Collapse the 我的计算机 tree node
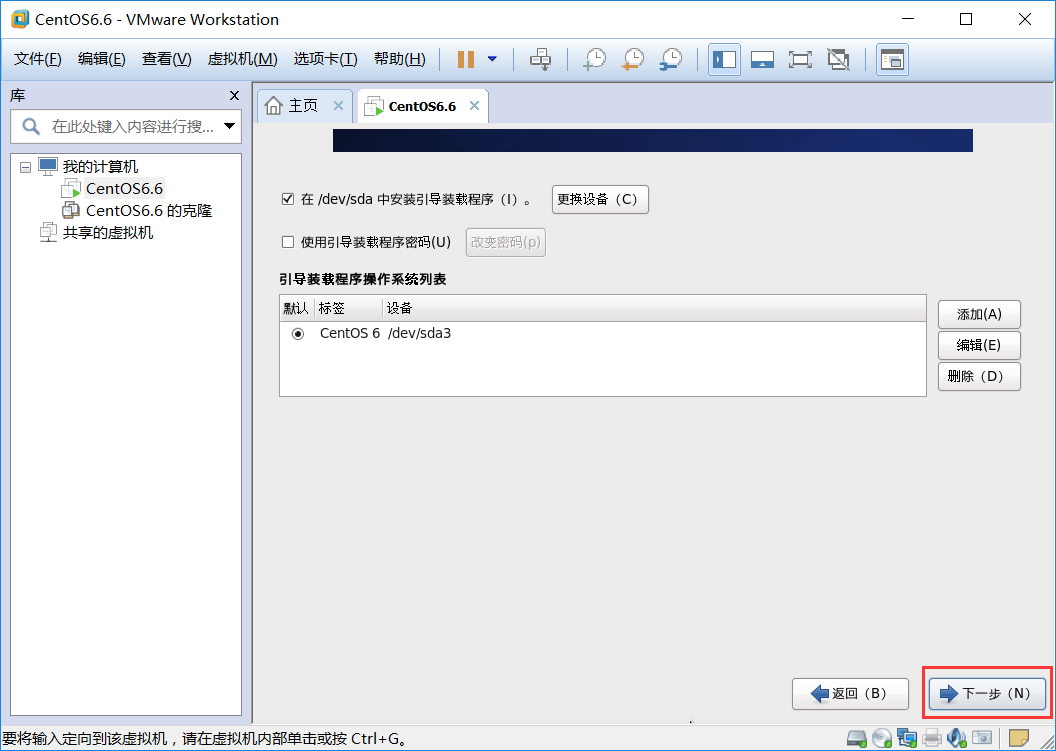Viewport: 1056px width, 751px height. (x=26, y=167)
